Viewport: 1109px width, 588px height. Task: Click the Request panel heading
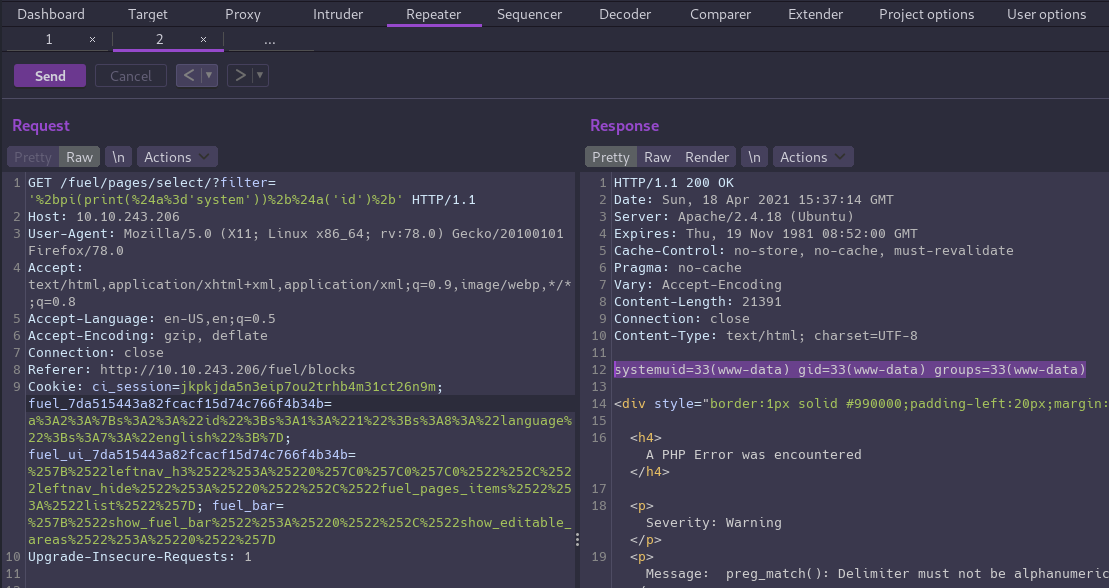[x=41, y=125]
